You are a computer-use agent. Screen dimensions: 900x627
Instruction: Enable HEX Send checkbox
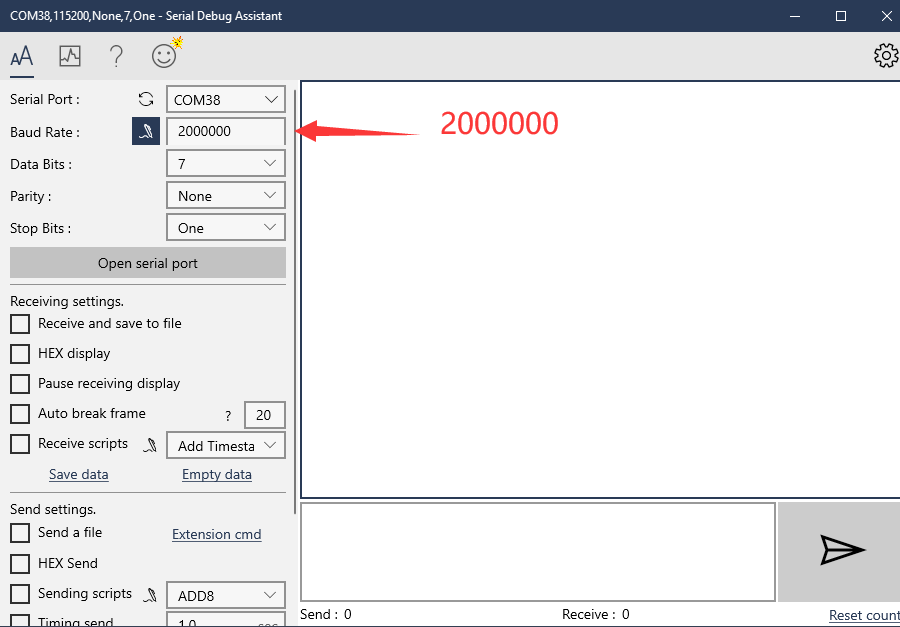pyautogui.click(x=20, y=564)
